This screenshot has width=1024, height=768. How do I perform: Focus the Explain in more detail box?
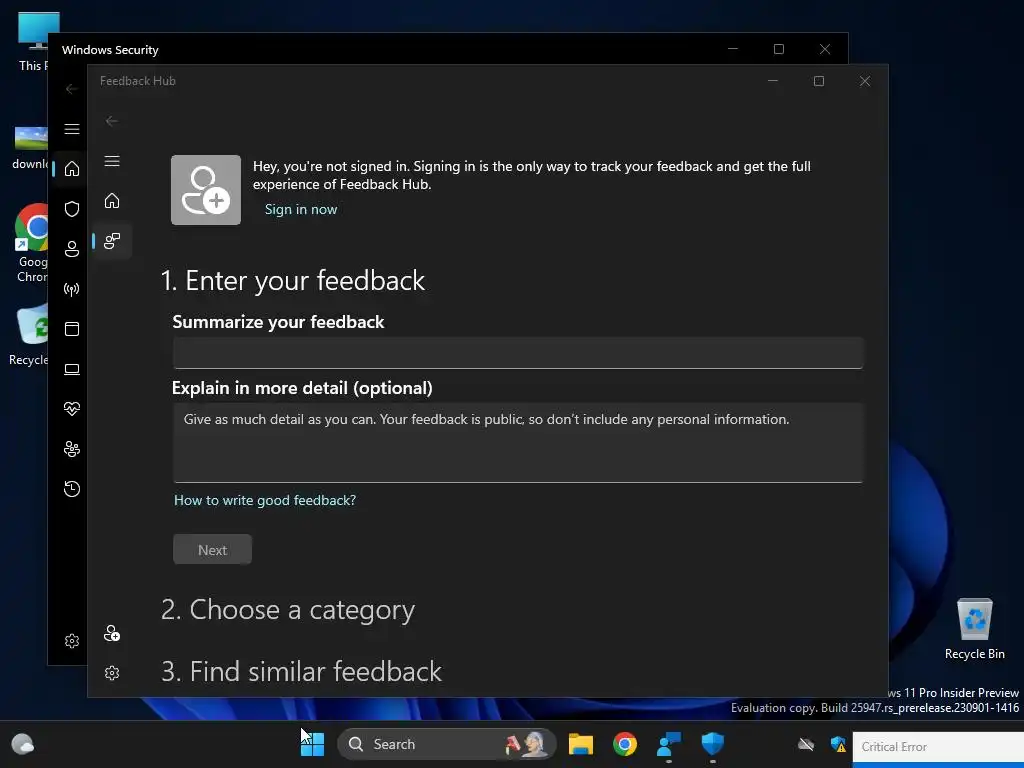(518, 443)
